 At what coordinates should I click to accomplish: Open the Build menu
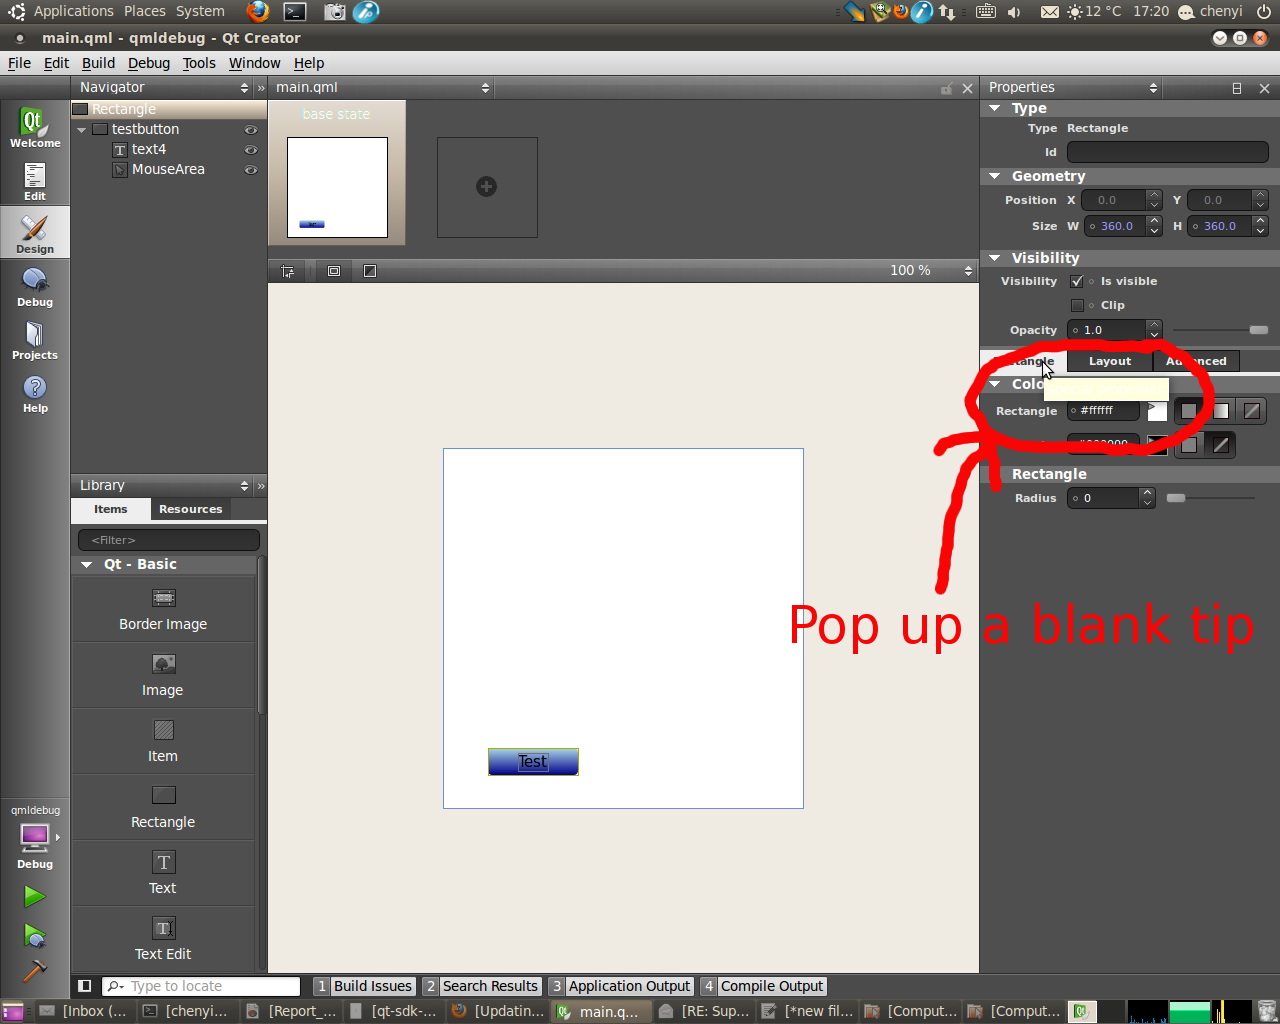point(98,63)
